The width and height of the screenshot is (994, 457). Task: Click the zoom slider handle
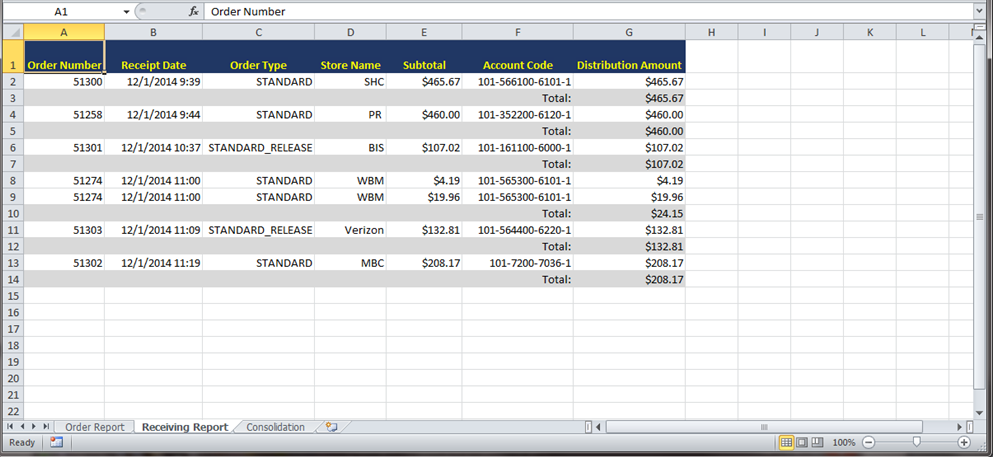pos(916,442)
